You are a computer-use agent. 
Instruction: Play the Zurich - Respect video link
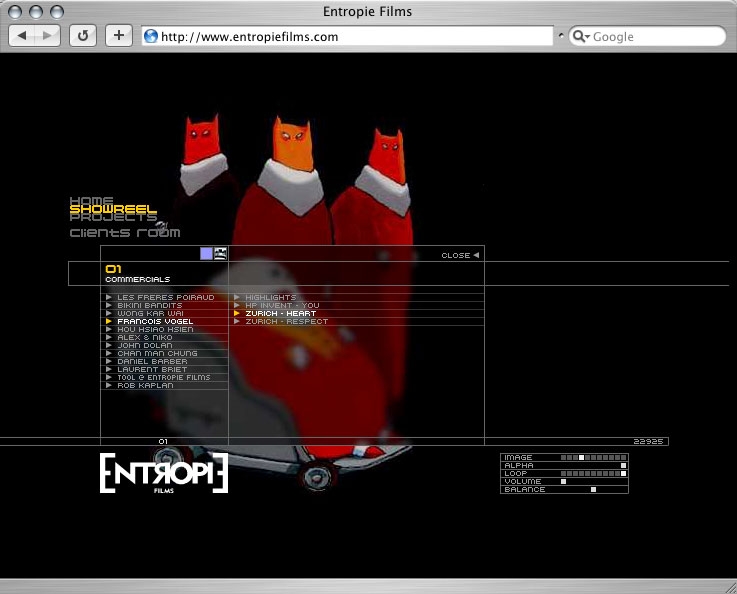(280, 321)
